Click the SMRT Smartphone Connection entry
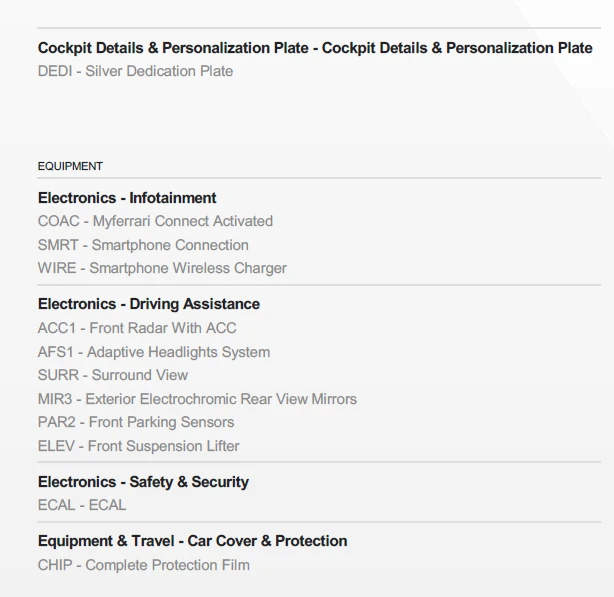This screenshot has height=597, width=614. pyautogui.click(x=143, y=245)
